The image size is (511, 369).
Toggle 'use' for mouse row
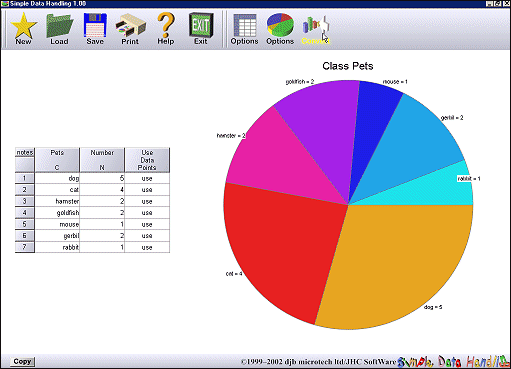click(x=147, y=224)
